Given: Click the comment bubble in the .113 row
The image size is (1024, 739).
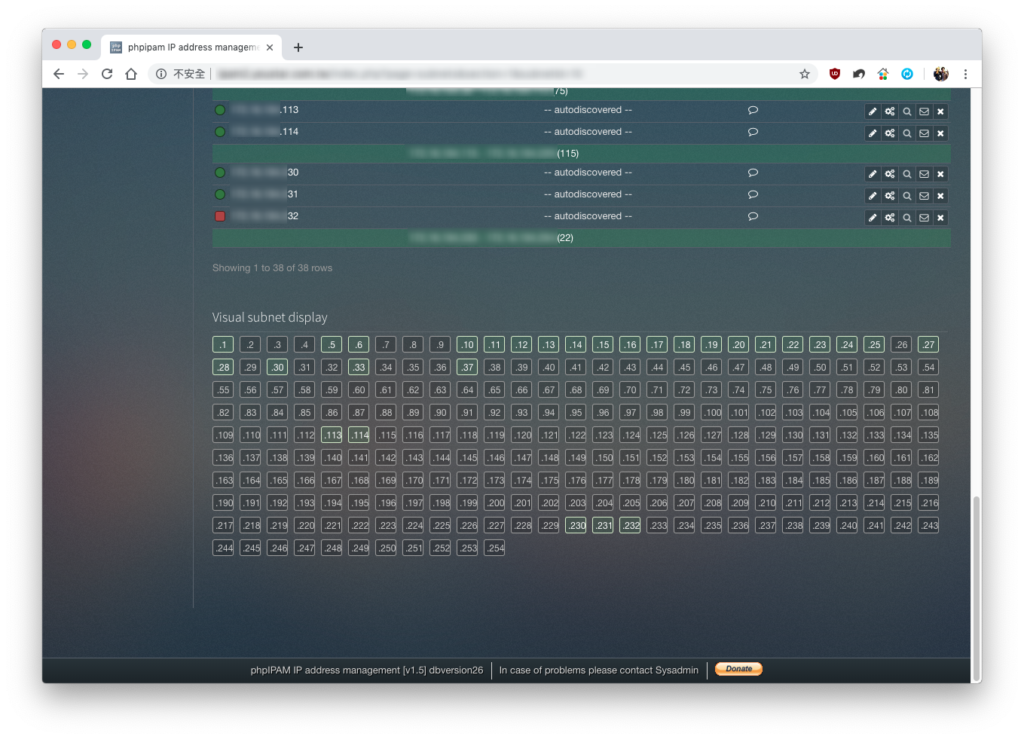Looking at the screenshot, I should click(753, 110).
